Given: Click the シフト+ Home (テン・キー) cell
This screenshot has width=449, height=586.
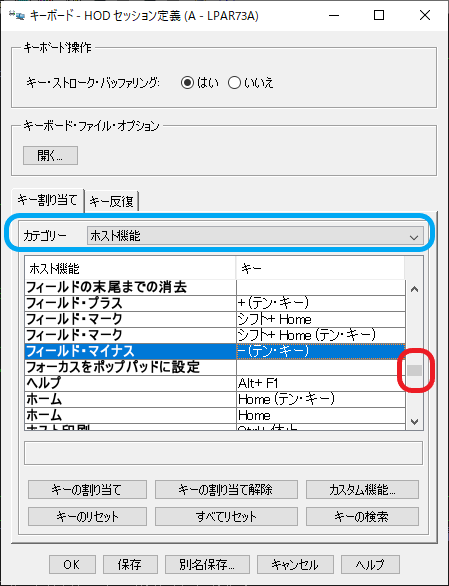Looking at the screenshot, I should tap(321, 335).
